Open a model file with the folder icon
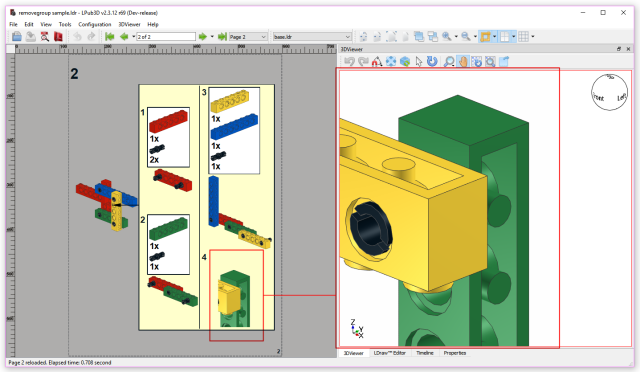 [17, 37]
